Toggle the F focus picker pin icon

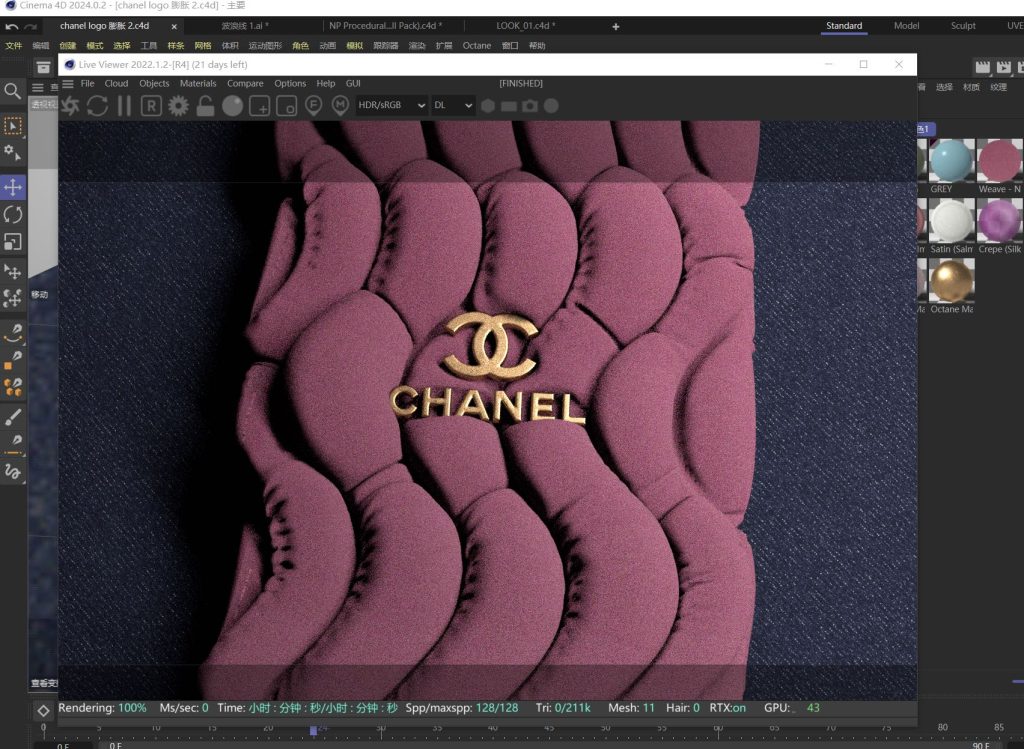coord(313,106)
